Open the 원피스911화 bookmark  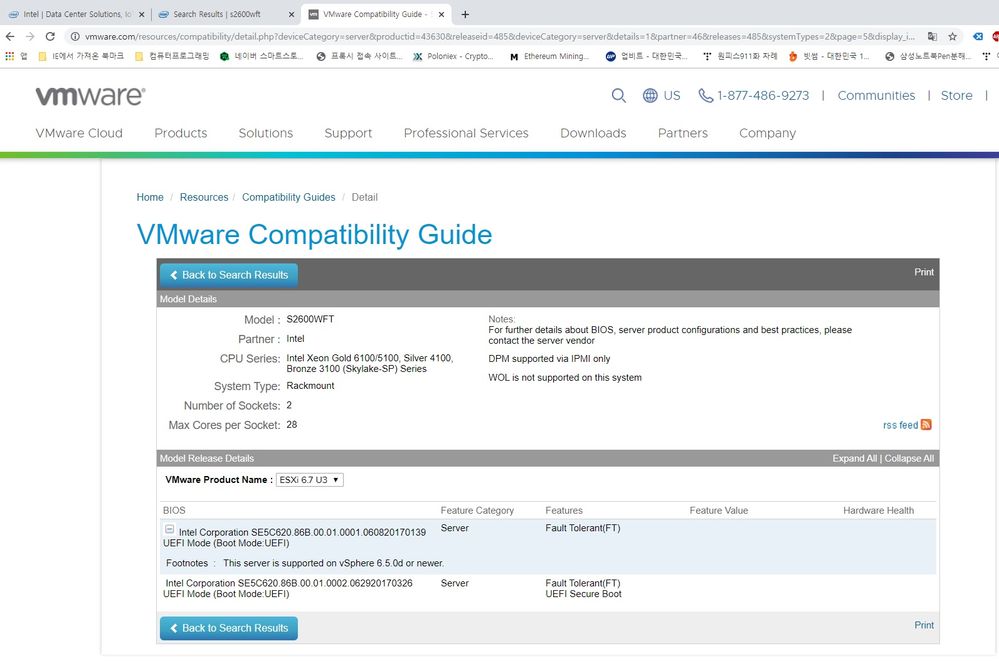[x=740, y=56]
